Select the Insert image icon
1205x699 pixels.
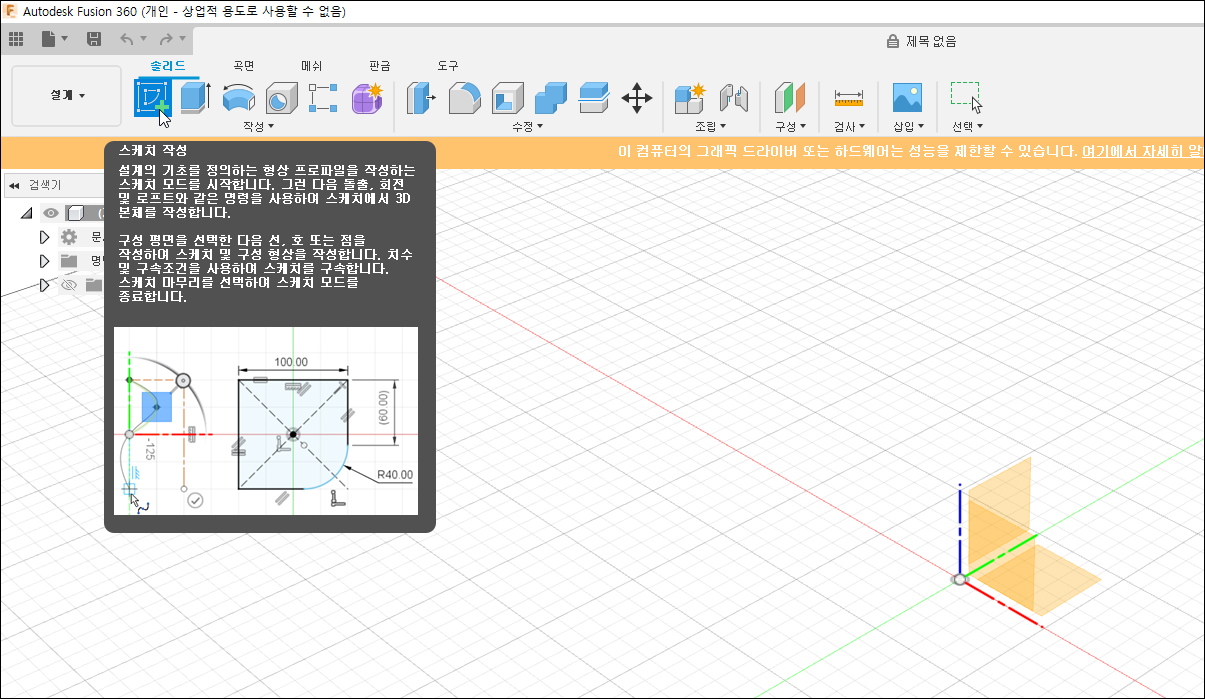pyautogui.click(x=906, y=98)
